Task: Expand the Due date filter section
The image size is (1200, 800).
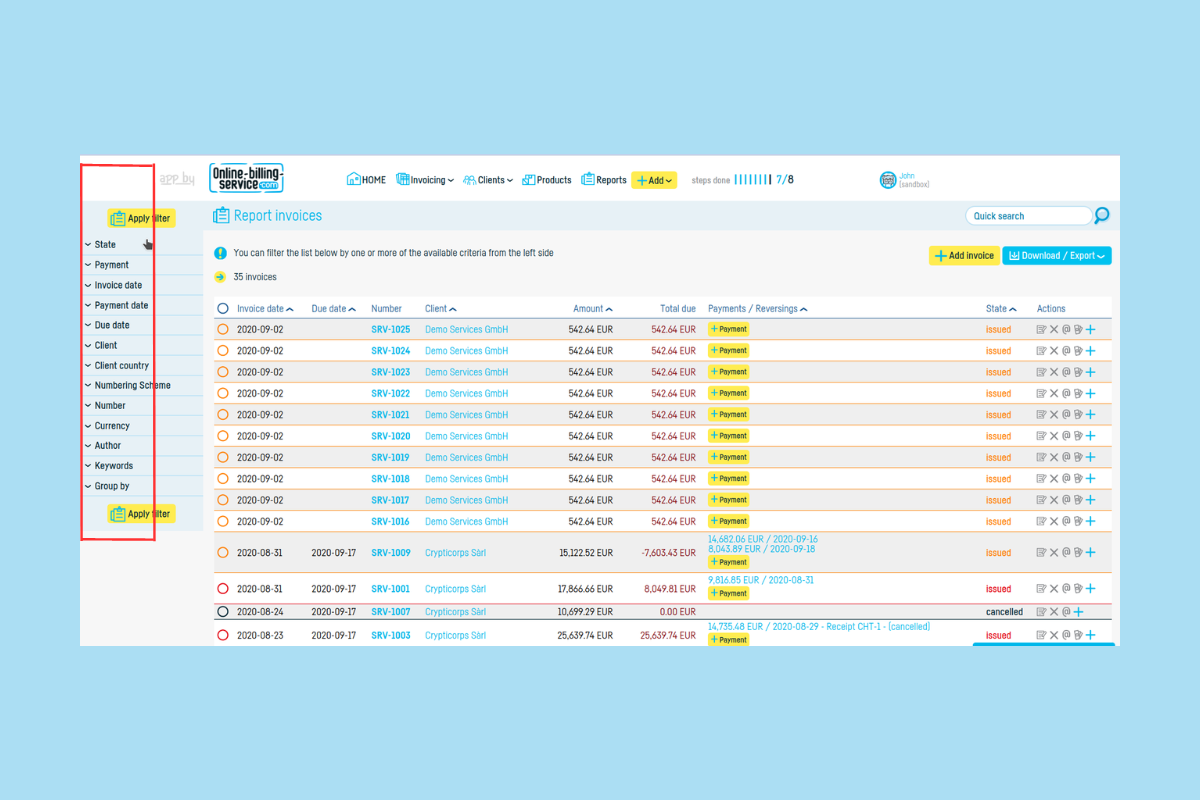Action: 142,325
